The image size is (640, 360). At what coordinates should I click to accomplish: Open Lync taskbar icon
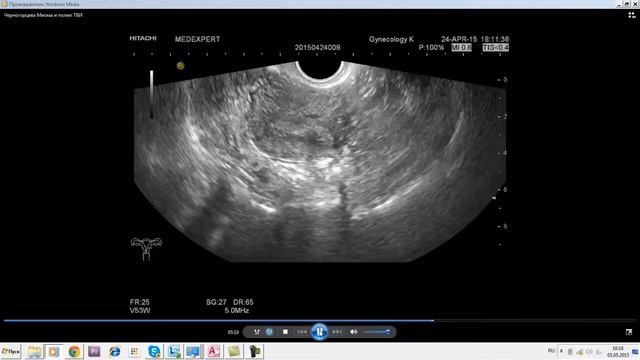tap(174, 351)
